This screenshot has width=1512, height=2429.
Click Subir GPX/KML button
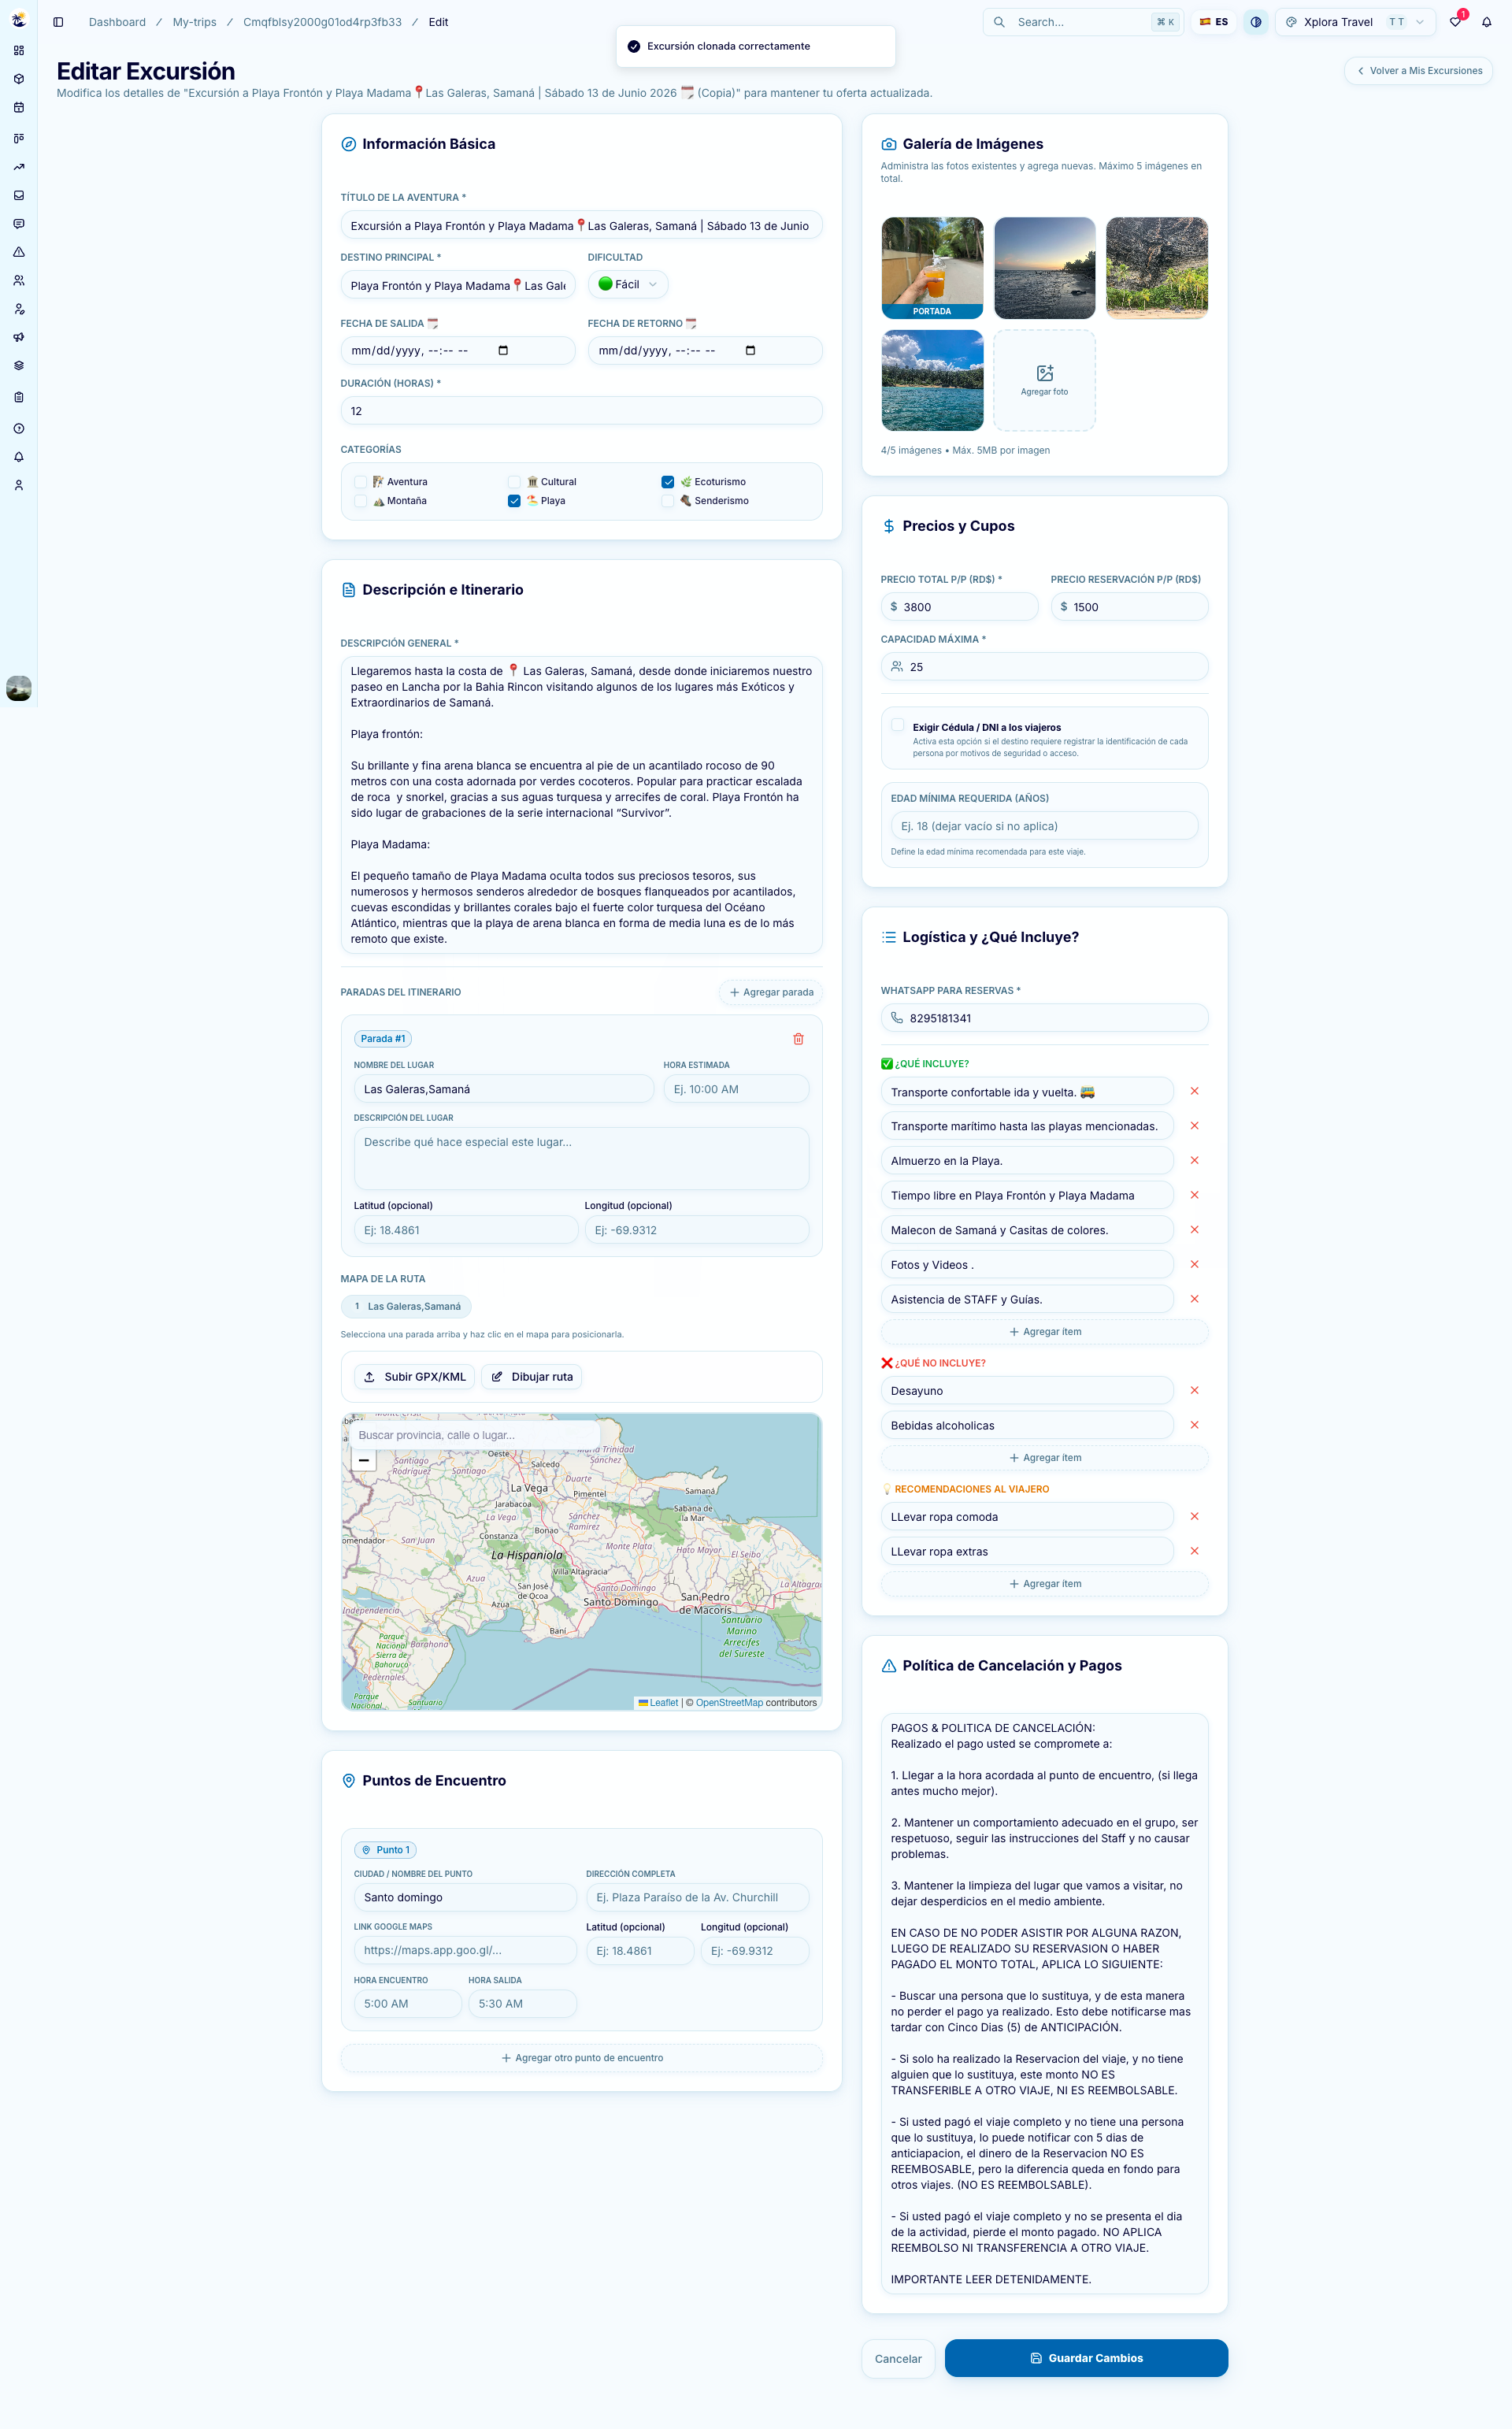(415, 1377)
